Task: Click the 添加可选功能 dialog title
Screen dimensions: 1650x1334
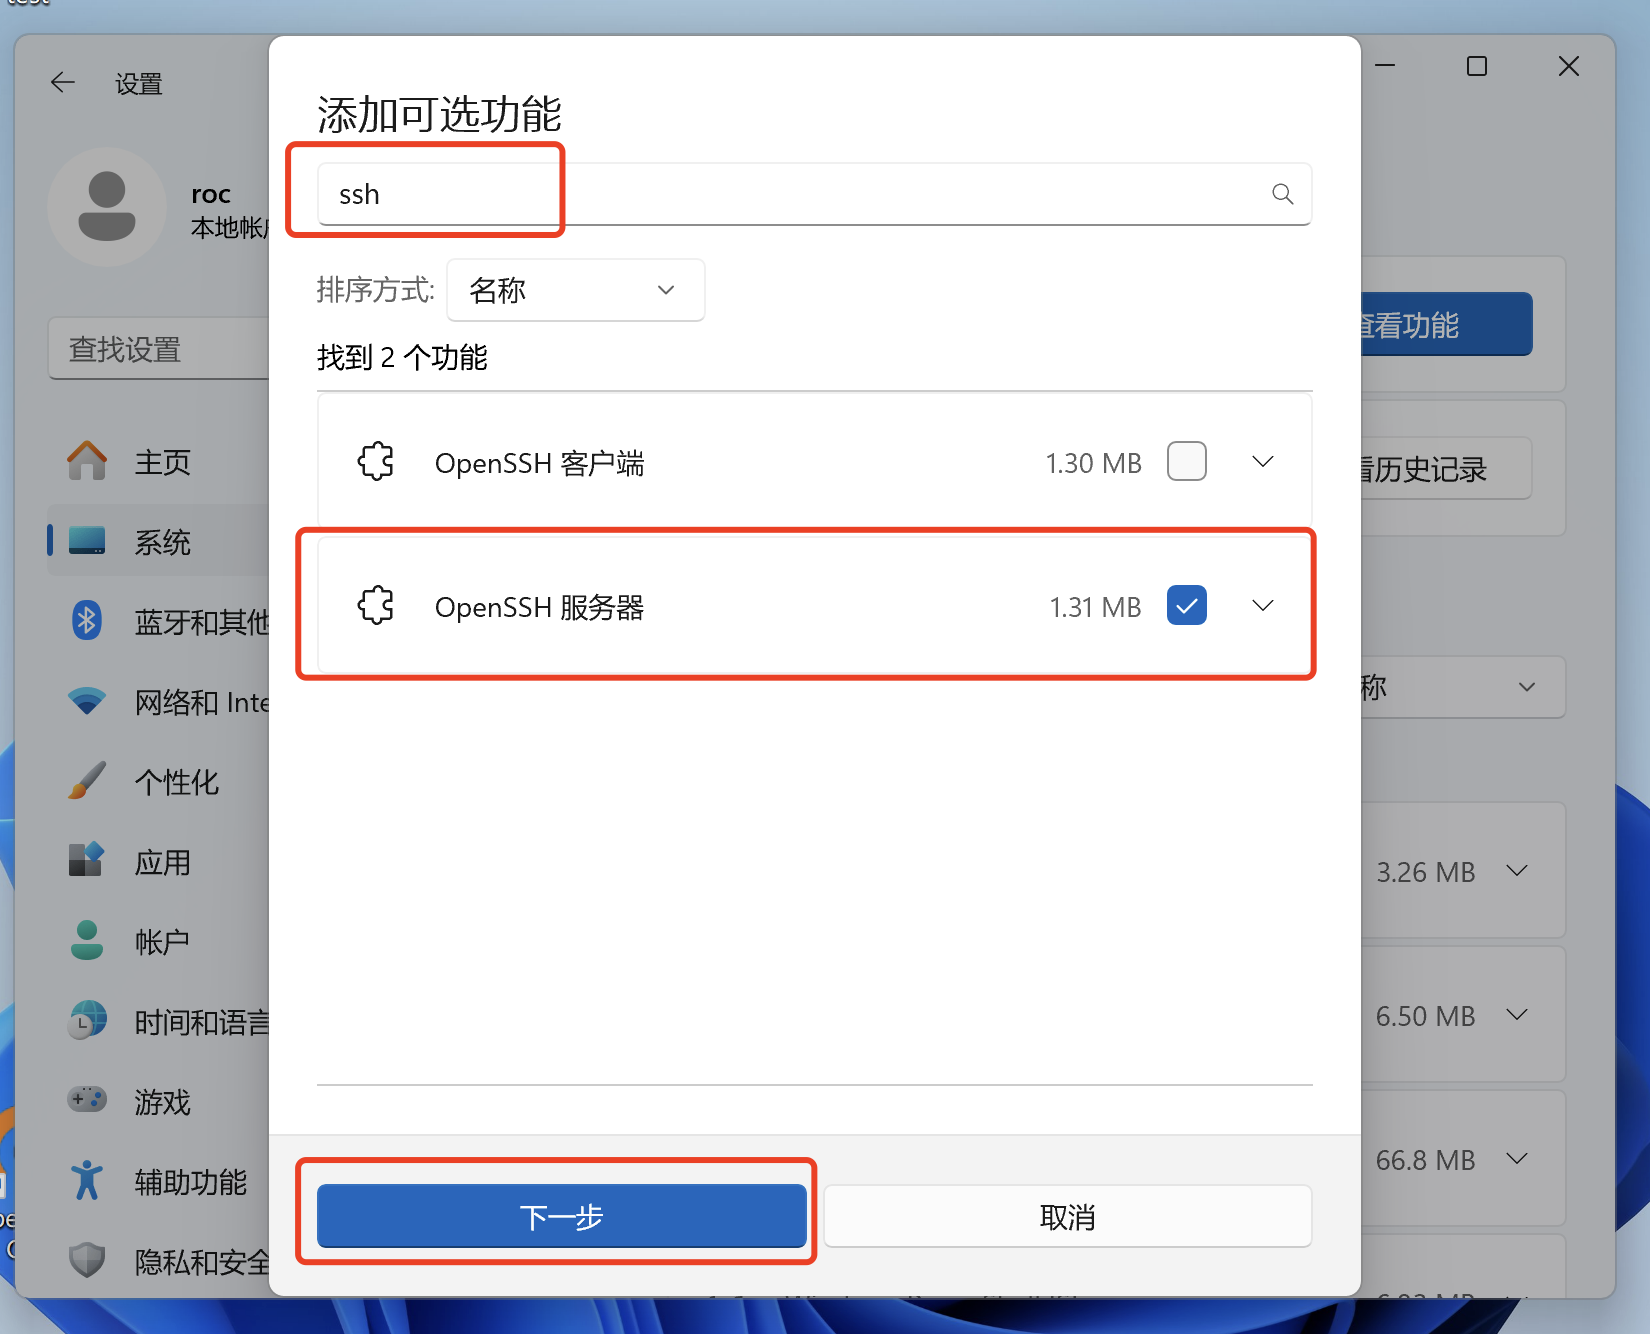Action: (x=439, y=114)
